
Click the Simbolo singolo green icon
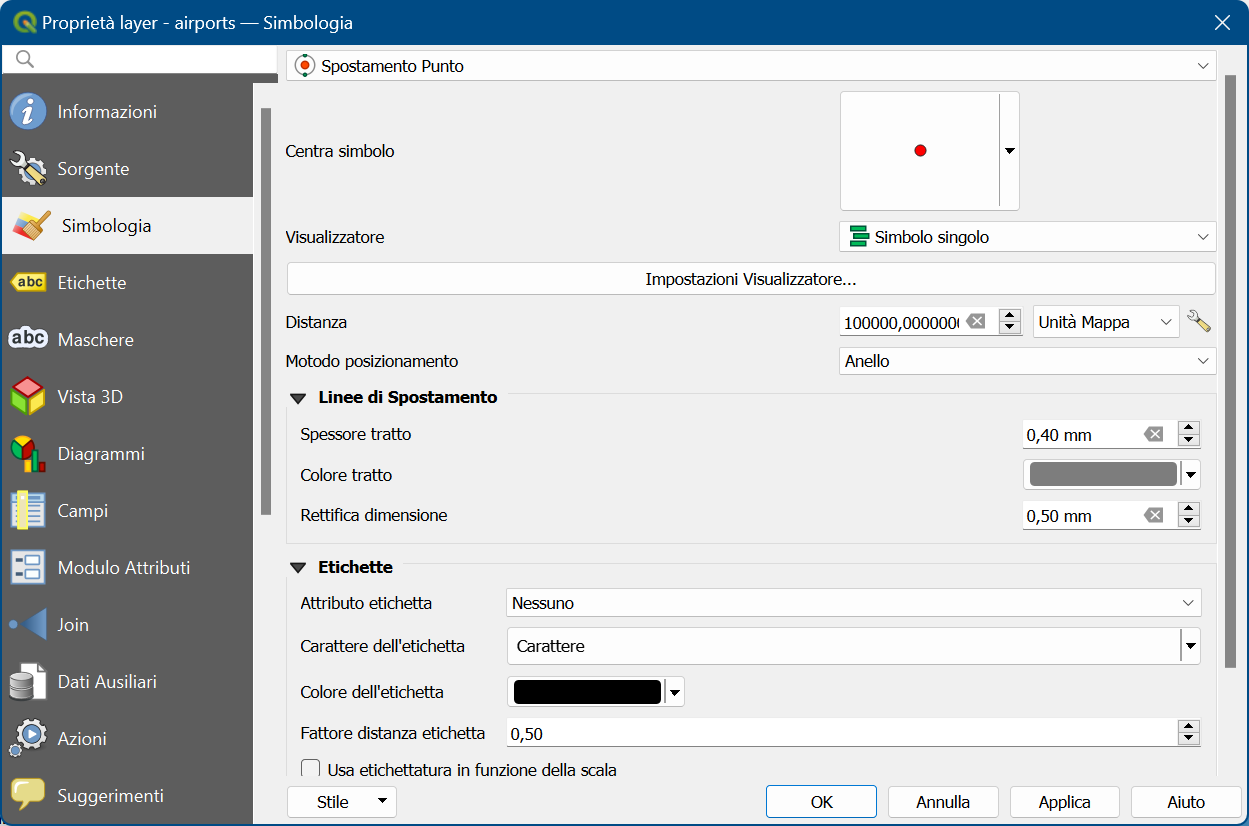[858, 237]
